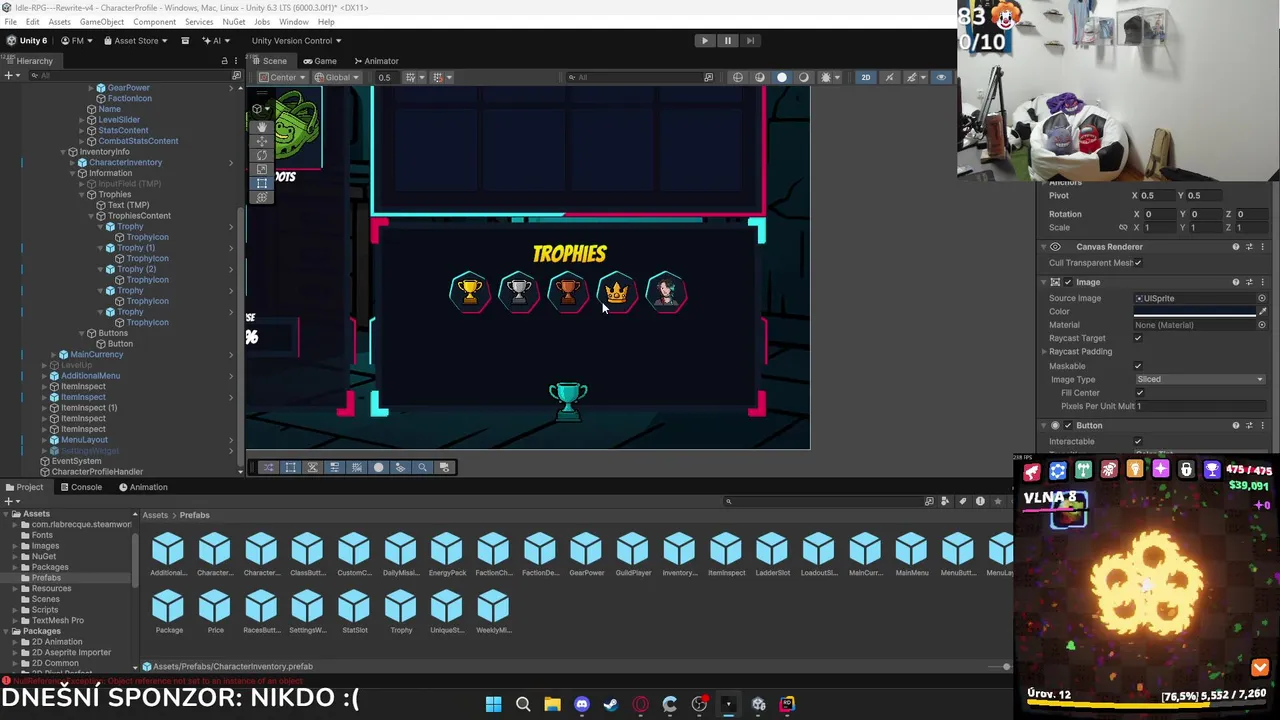Select CharacterInventory in the Hierarchy

125,162
